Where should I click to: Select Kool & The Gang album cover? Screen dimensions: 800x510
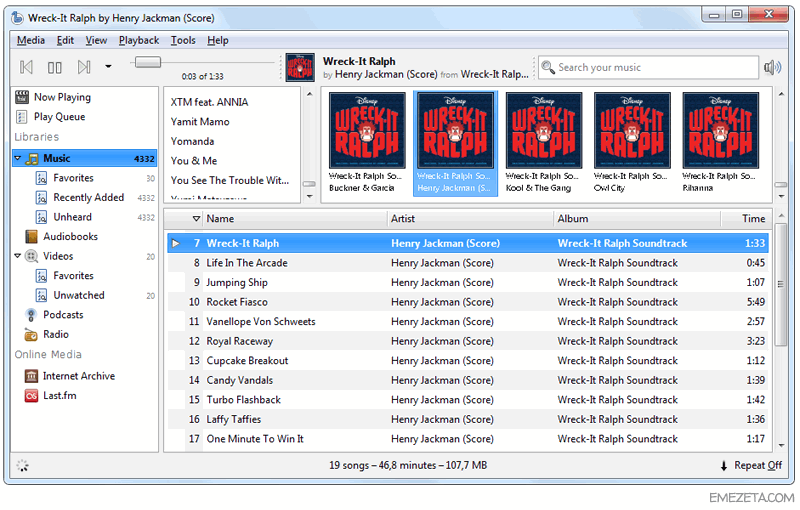(x=544, y=131)
